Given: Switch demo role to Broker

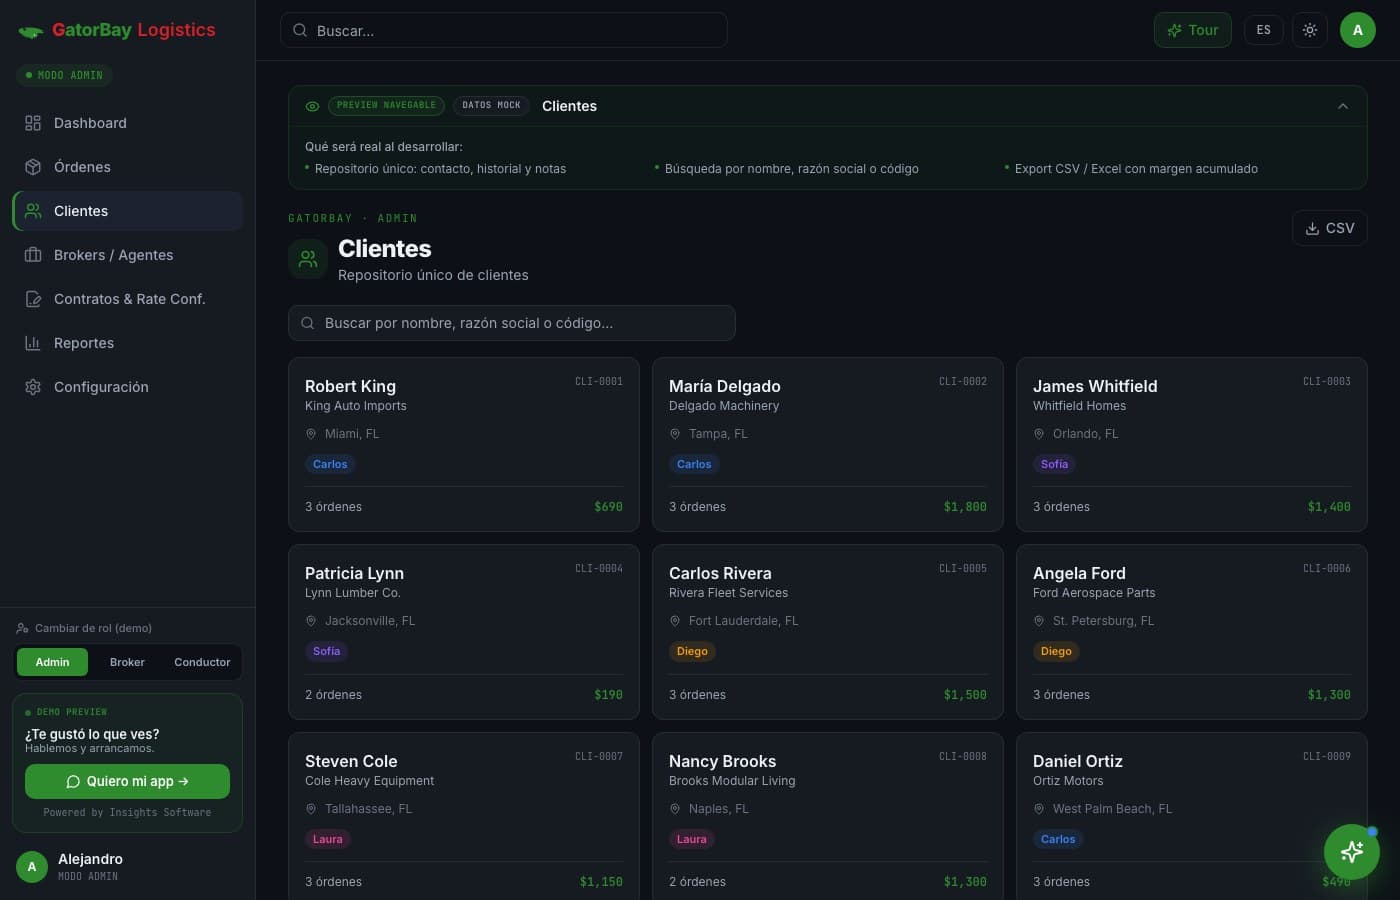Looking at the screenshot, I should (x=127, y=662).
